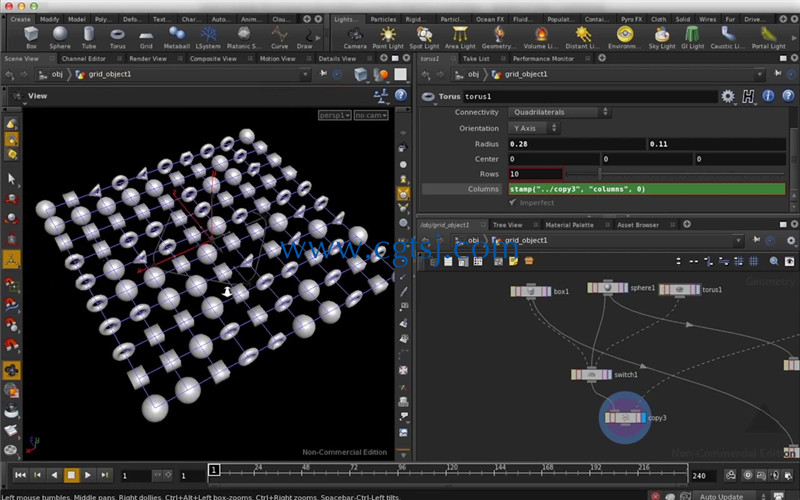800x500 pixels.
Task: Toggle the Imperfect checkbox
Action: click(x=512, y=203)
